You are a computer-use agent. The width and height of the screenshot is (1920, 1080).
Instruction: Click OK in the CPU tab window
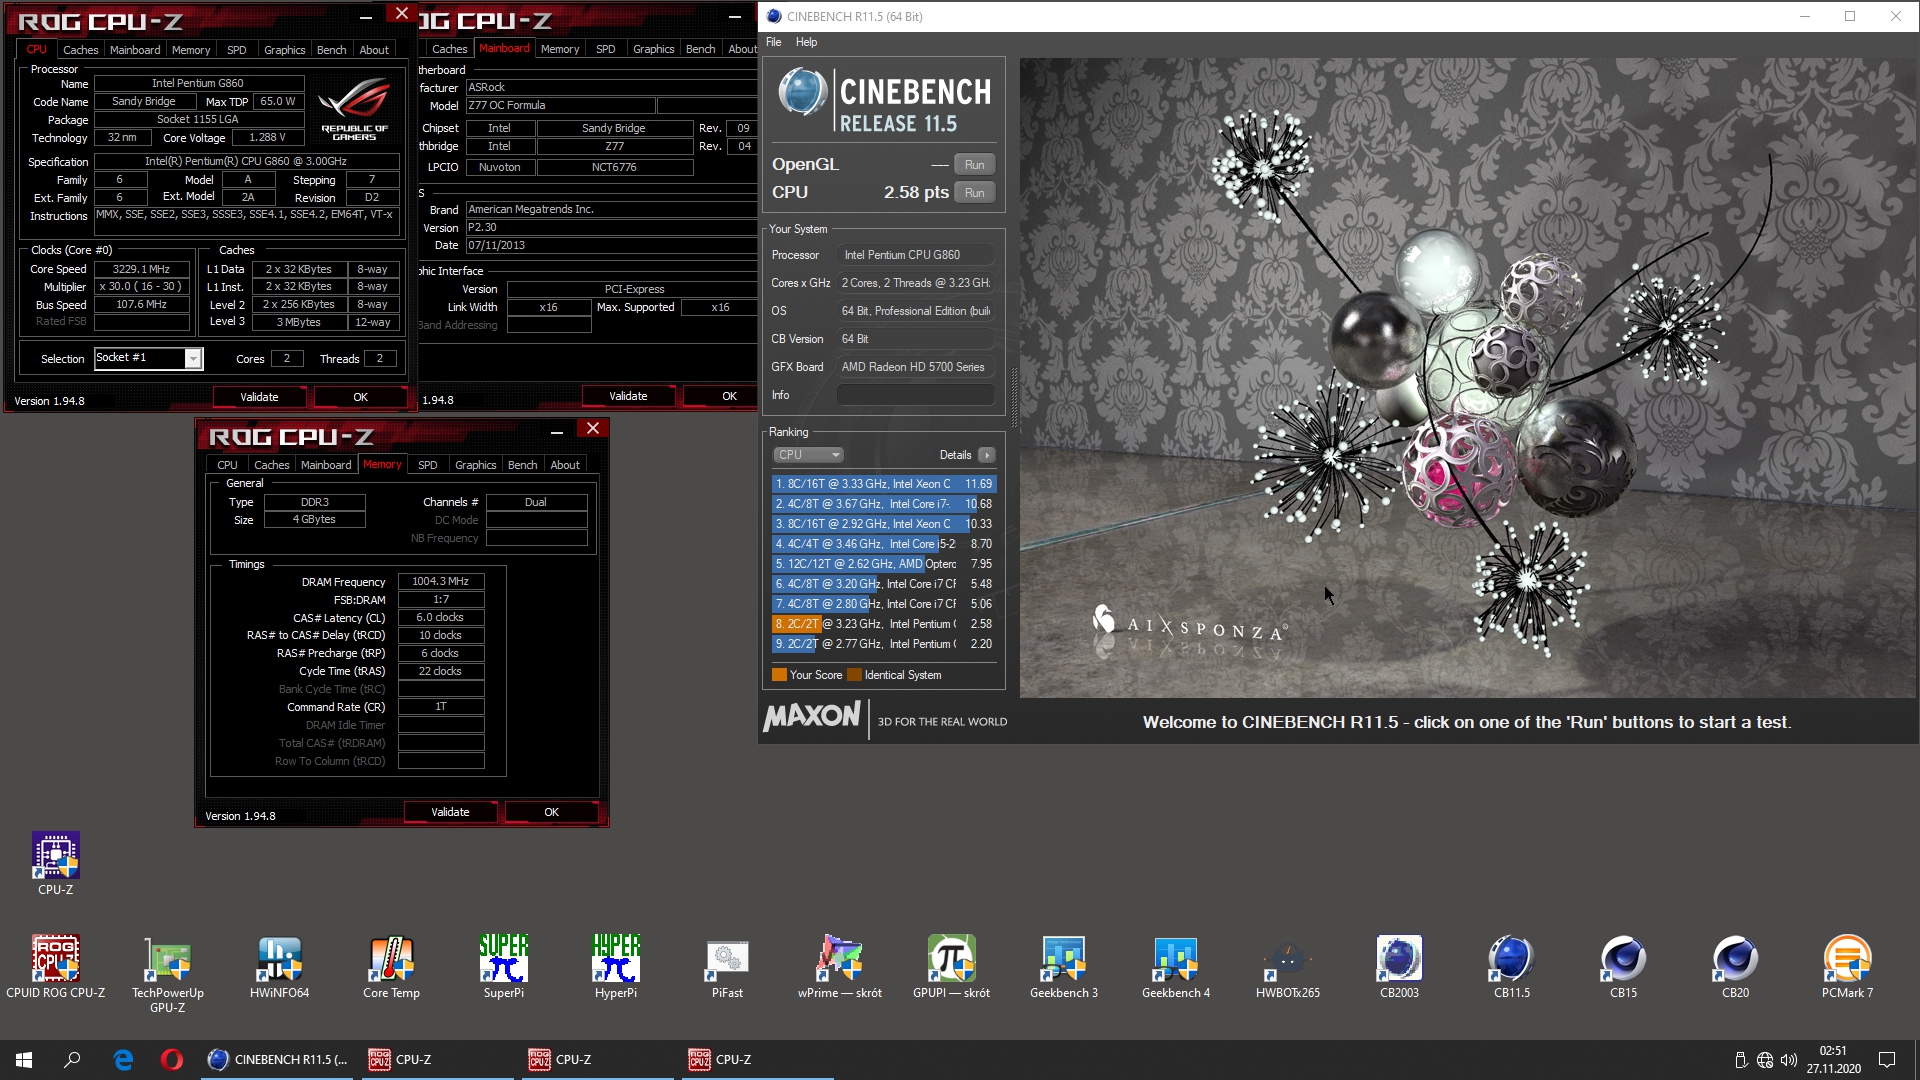[x=361, y=397]
